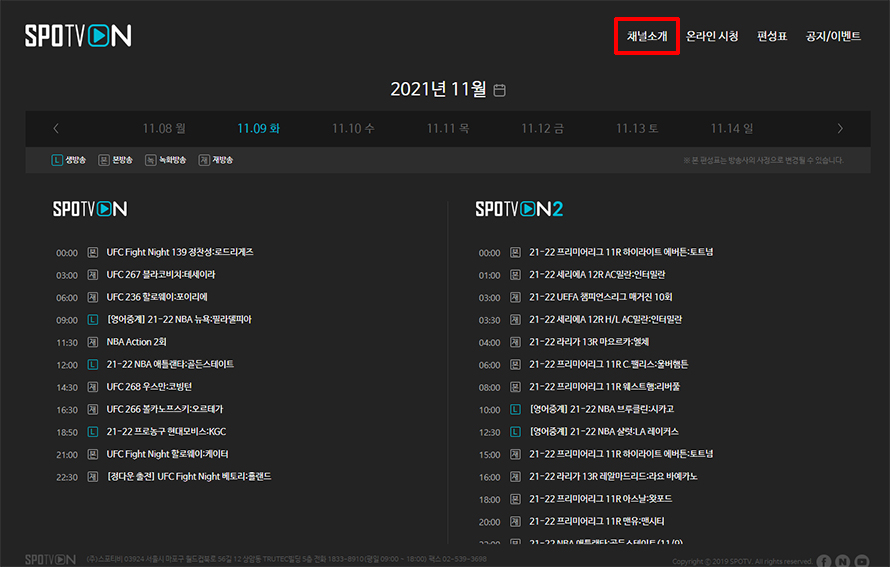Select 21-22 라리가 13R 마요르카:엘체
Screen dimensions: 890x567
[x=589, y=342]
